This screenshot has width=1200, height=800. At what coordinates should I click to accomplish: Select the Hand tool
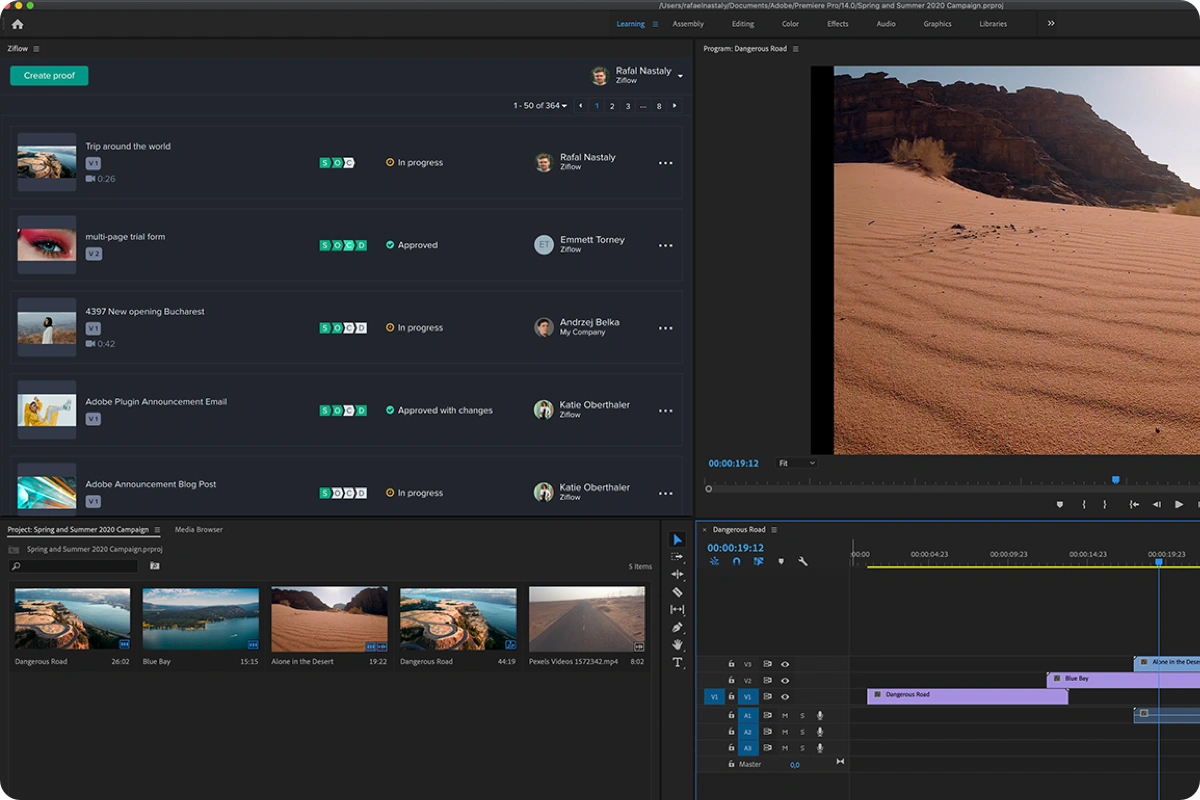[677, 645]
